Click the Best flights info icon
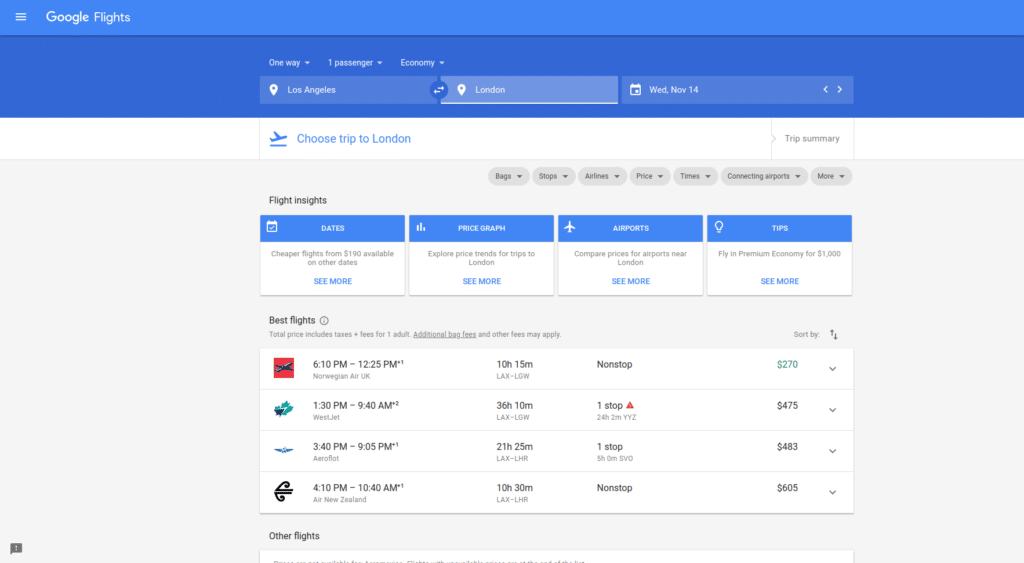 click(324, 321)
